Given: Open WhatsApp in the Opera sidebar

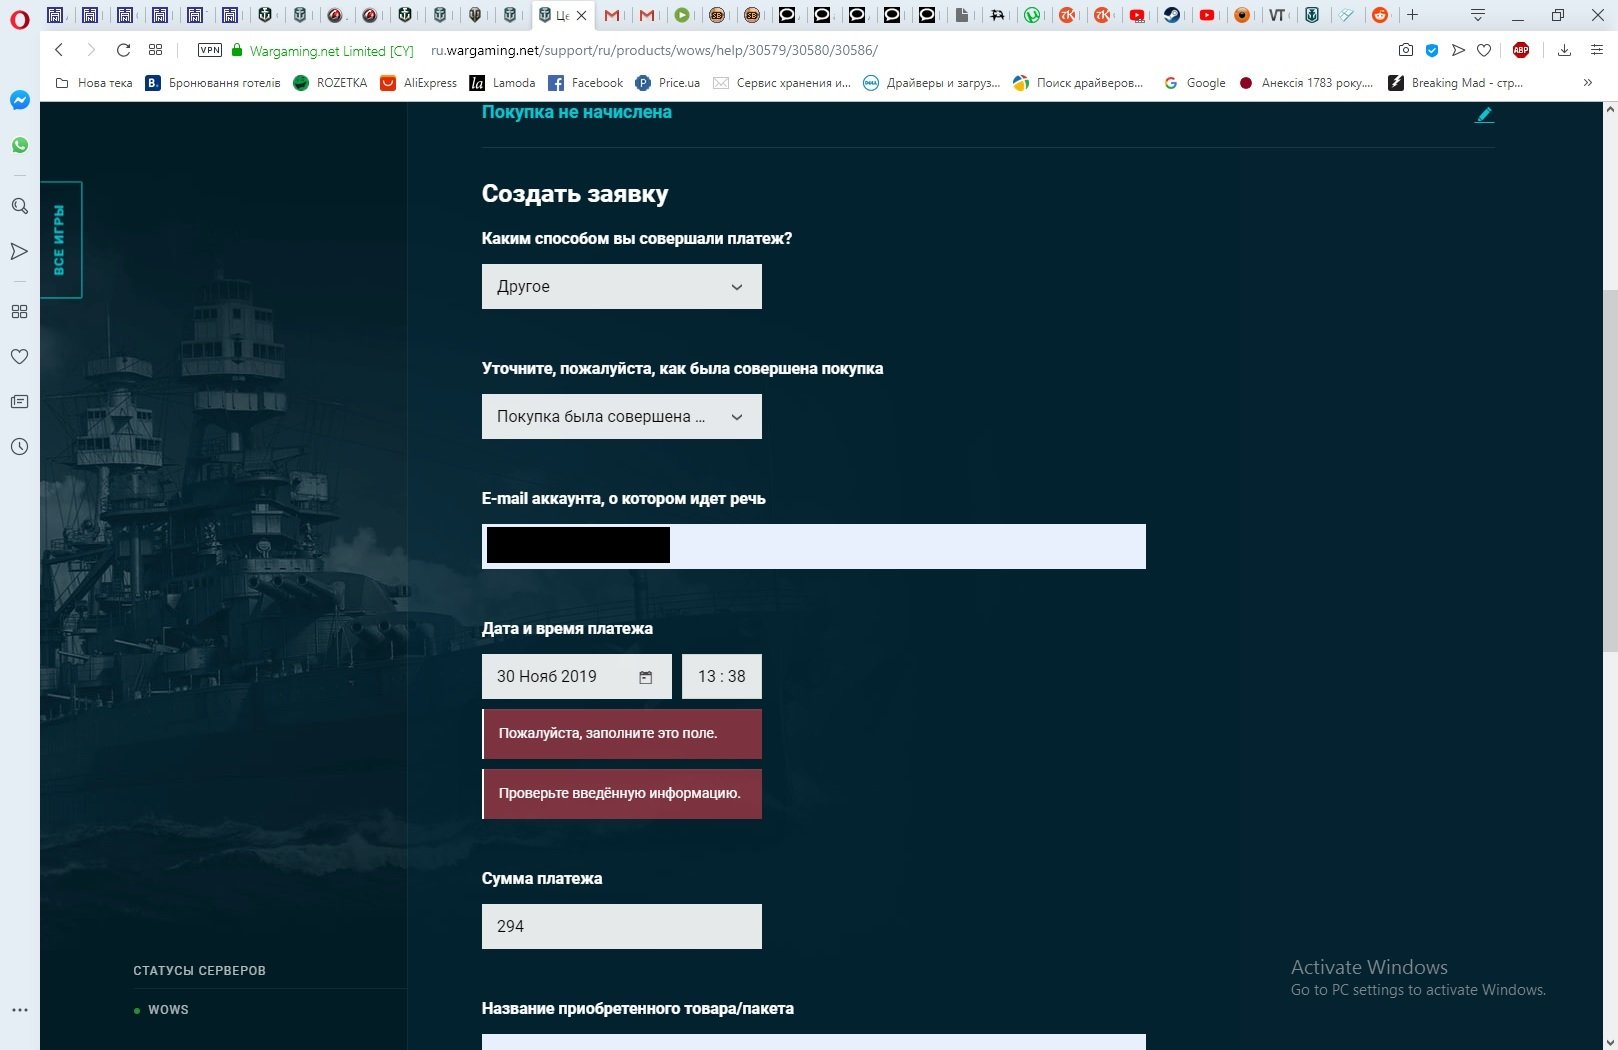Looking at the screenshot, I should point(19,145).
